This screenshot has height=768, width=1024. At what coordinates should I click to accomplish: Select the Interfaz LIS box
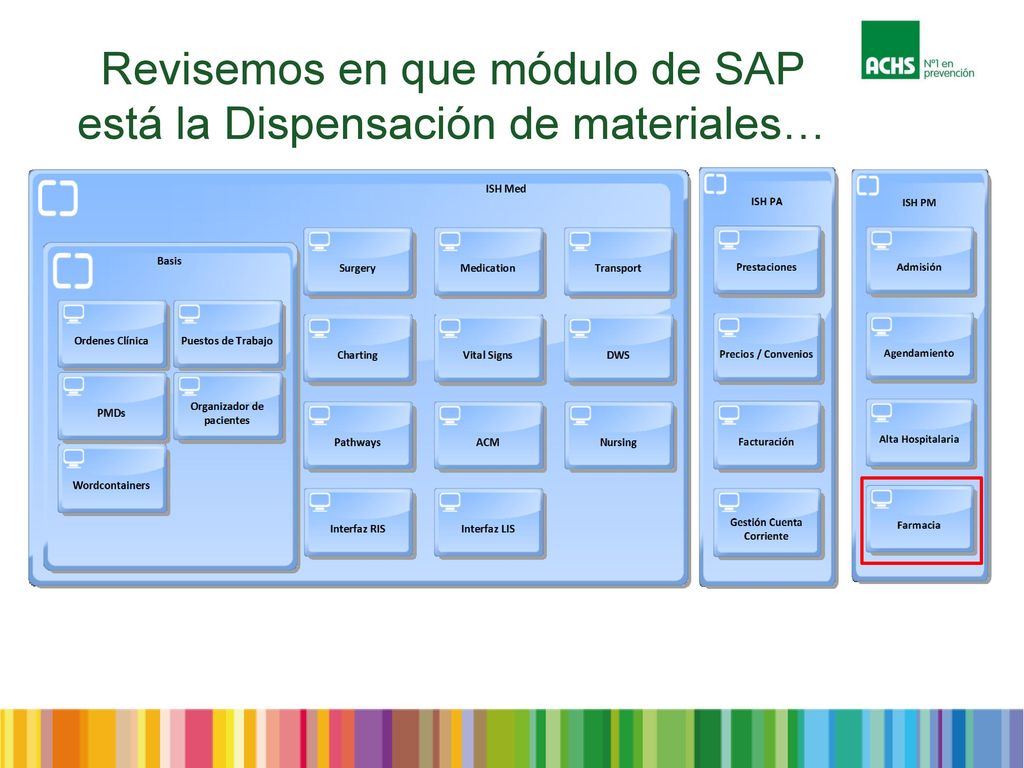pyautogui.click(x=488, y=522)
